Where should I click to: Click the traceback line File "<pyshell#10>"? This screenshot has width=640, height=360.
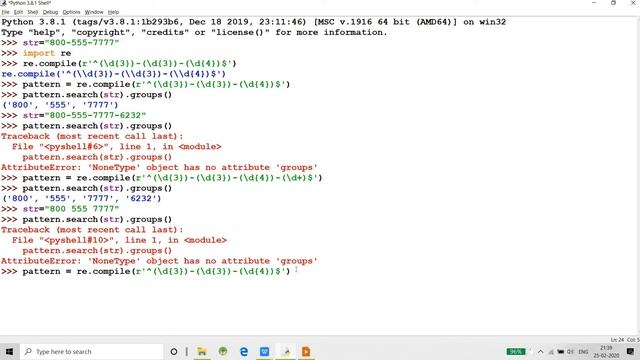pos(119,240)
